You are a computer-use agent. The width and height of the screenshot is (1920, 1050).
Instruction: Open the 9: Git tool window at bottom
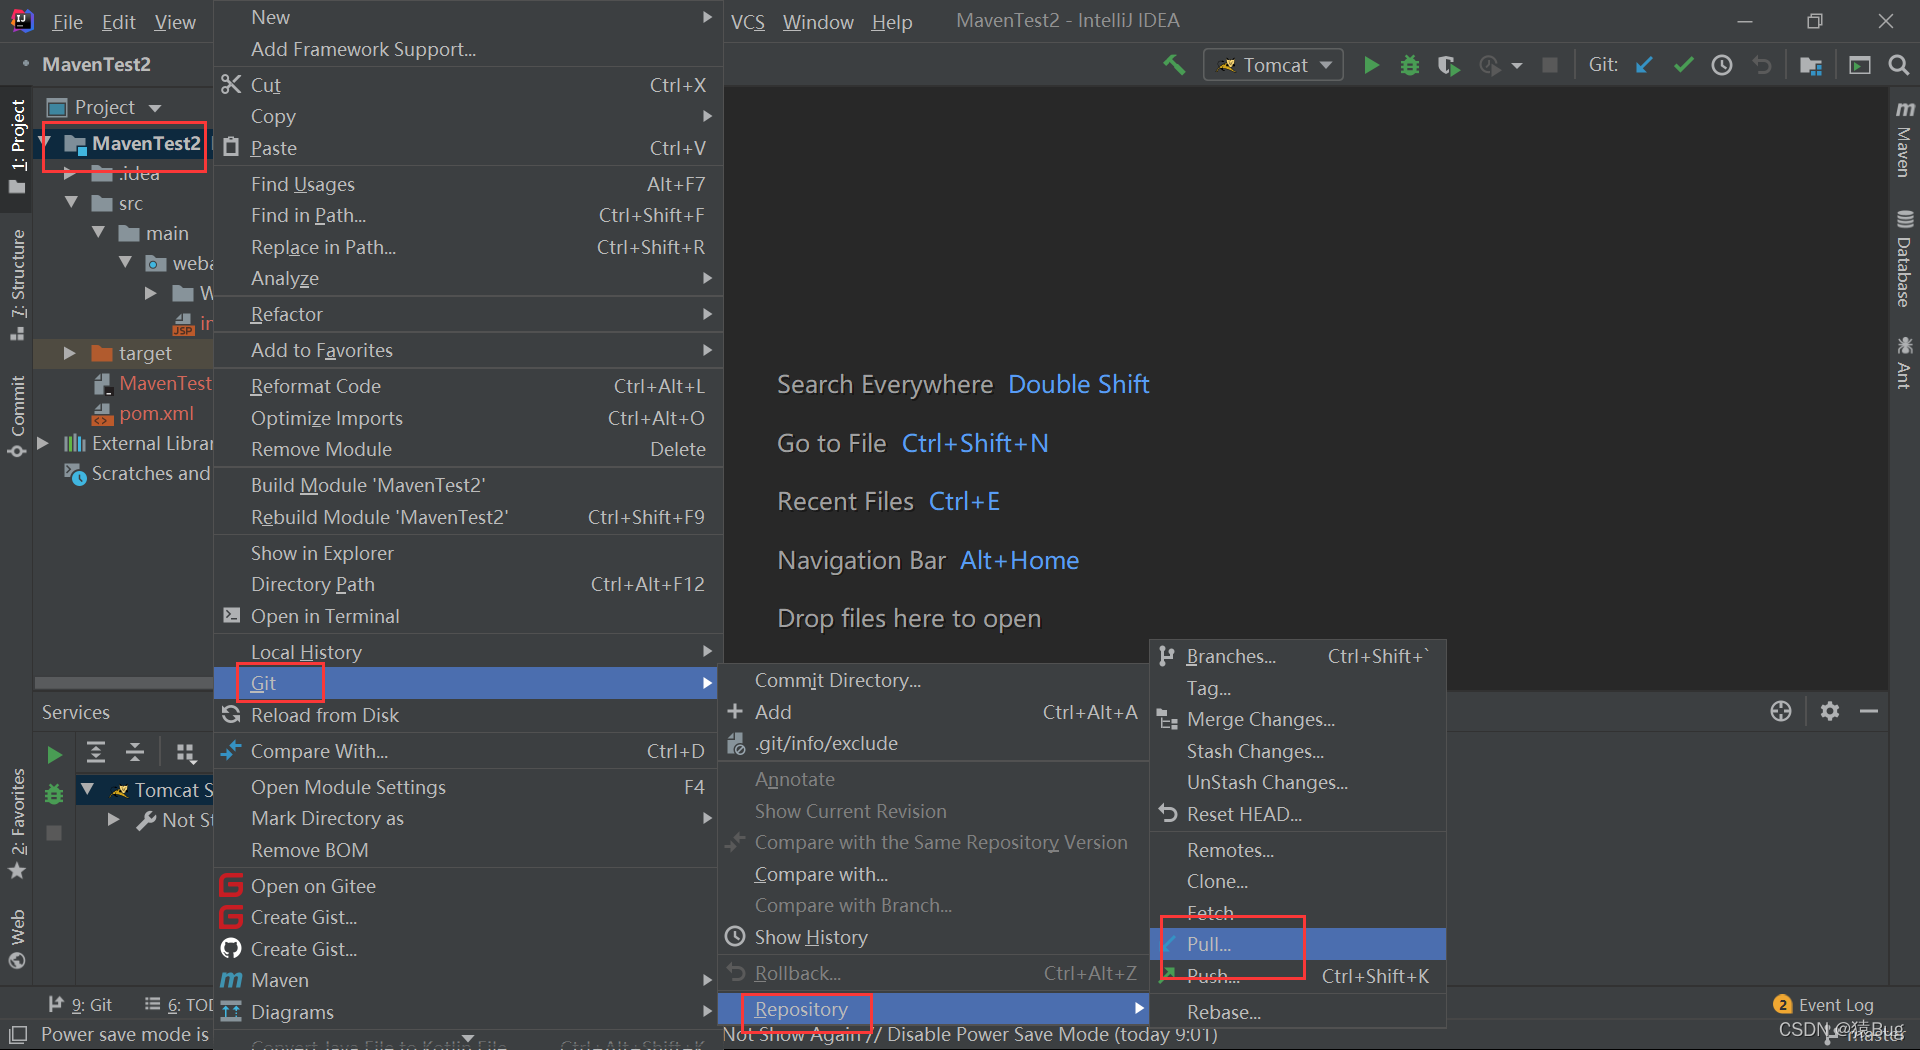pyautogui.click(x=80, y=1004)
